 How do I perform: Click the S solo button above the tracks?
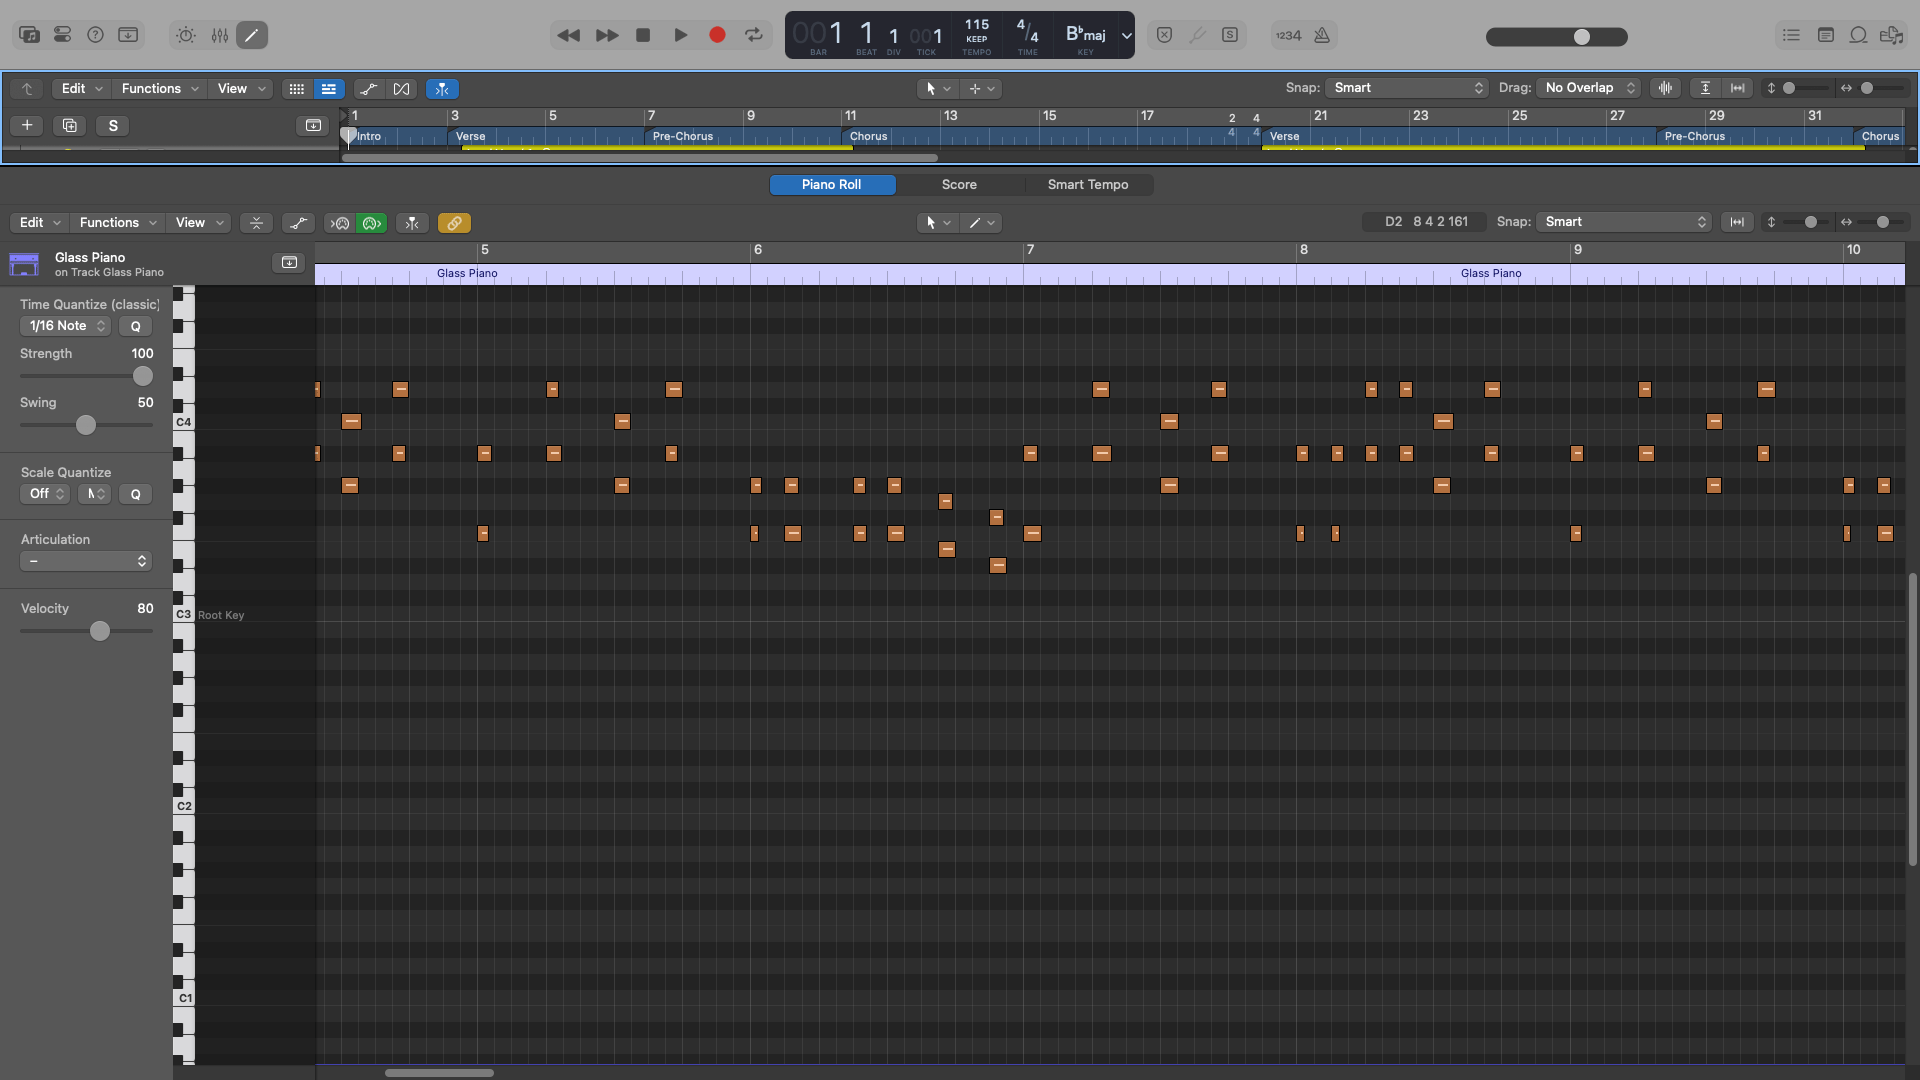pyautogui.click(x=113, y=125)
